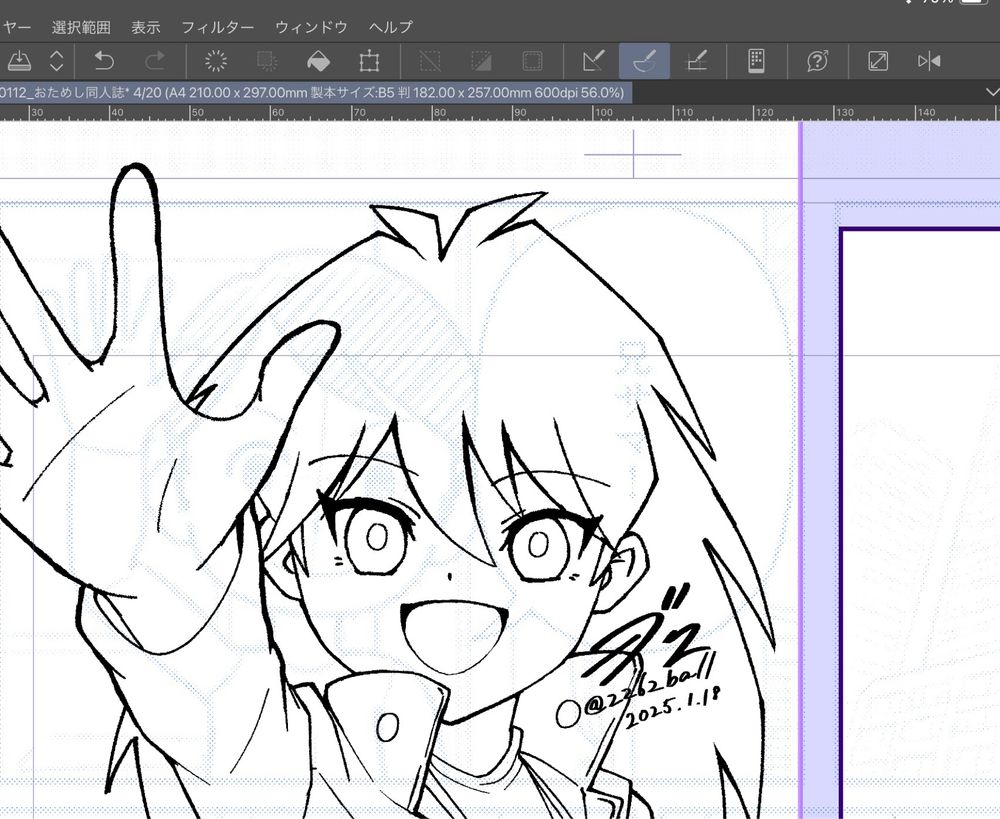
Task: Click the Scale/Rotate transform icon
Action: [369, 61]
